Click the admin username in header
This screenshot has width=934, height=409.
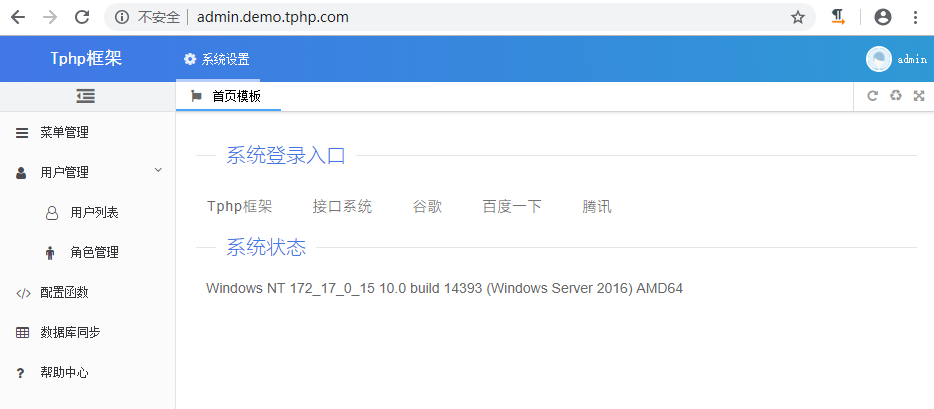pyautogui.click(x=912, y=59)
